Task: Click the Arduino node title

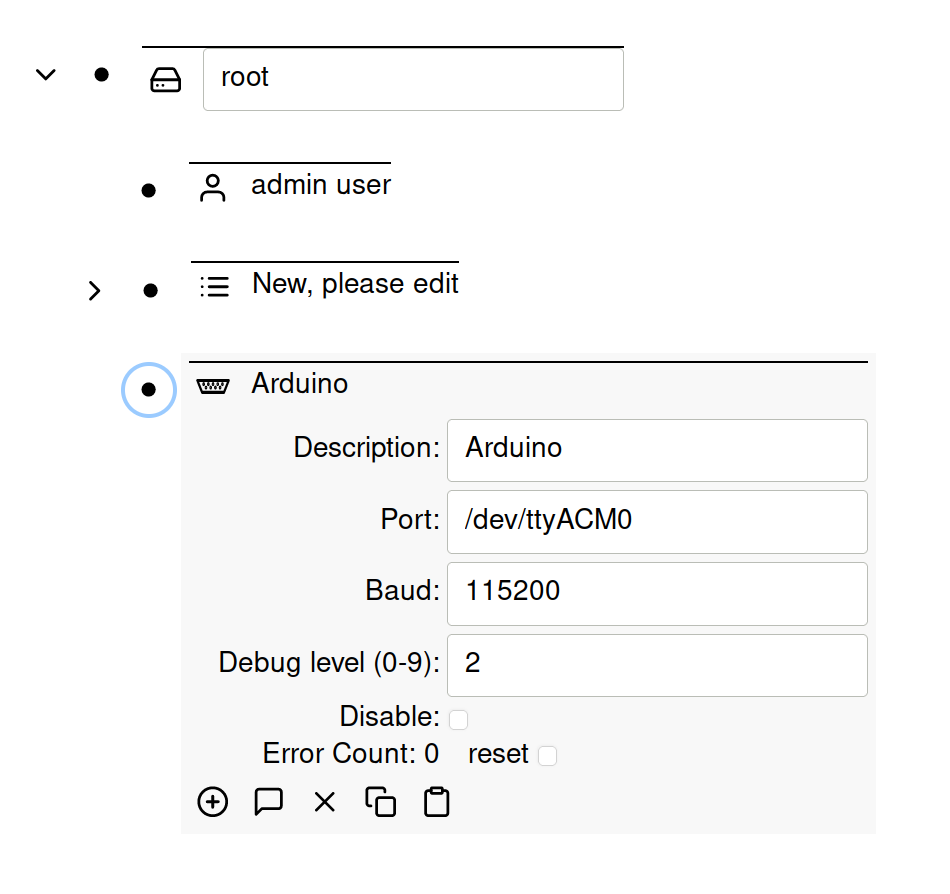Action: click(x=299, y=384)
